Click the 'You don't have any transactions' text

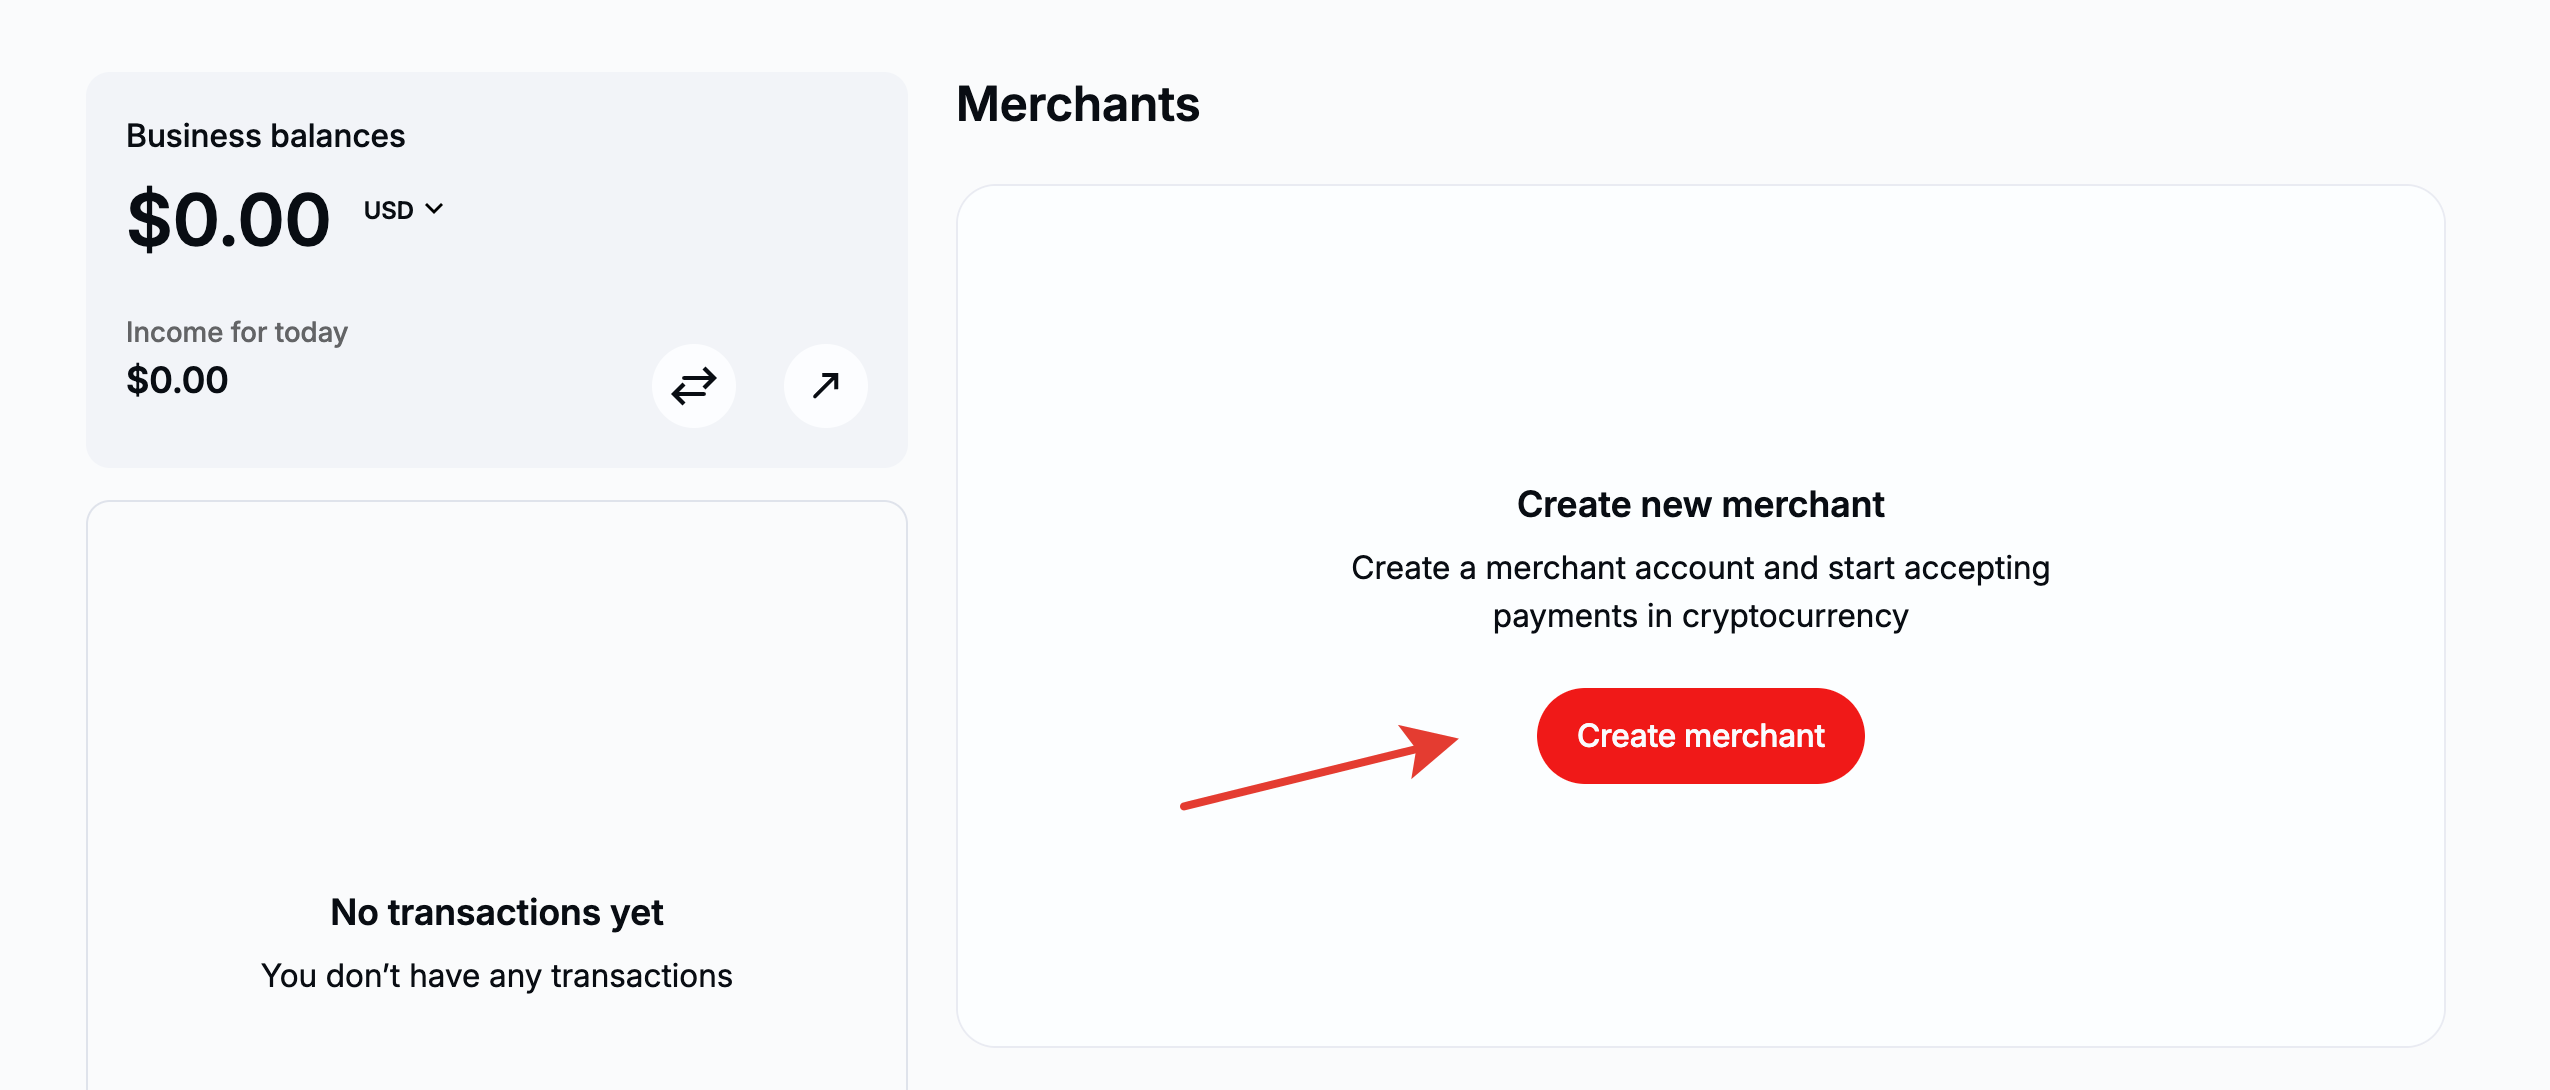[x=497, y=976]
